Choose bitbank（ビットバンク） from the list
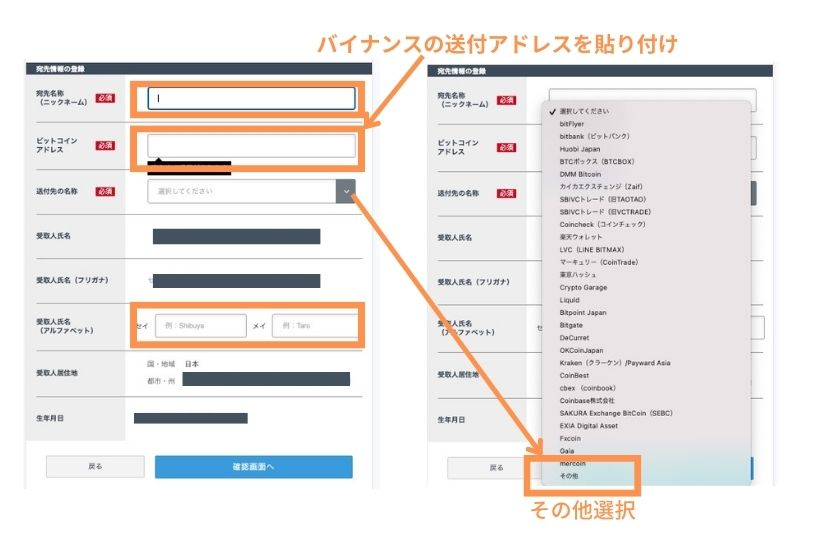This screenshot has width=840, height=560. pyautogui.click(x=594, y=137)
